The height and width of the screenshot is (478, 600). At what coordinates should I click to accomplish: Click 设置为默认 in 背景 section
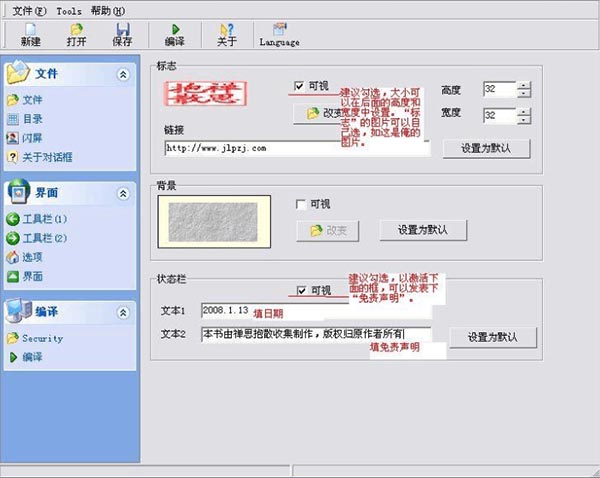tap(423, 230)
